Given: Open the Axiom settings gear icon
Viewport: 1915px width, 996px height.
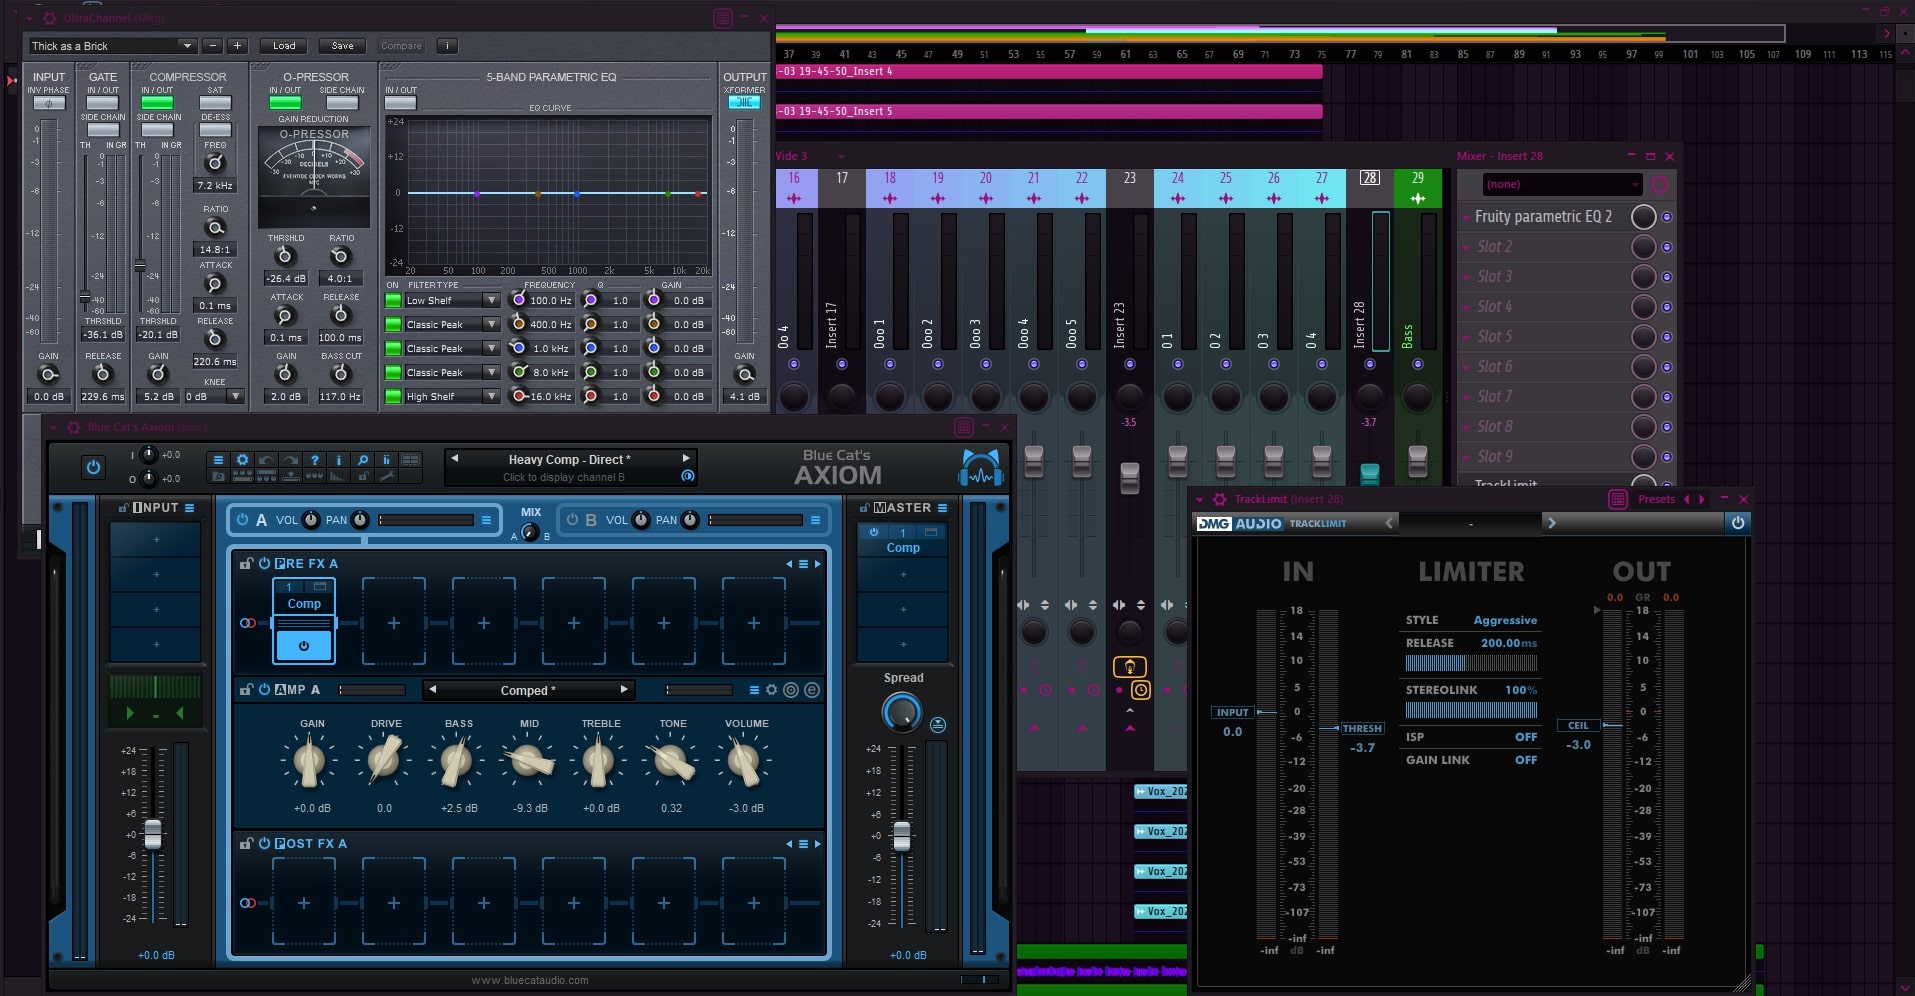Looking at the screenshot, I should (x=242, y=460).
